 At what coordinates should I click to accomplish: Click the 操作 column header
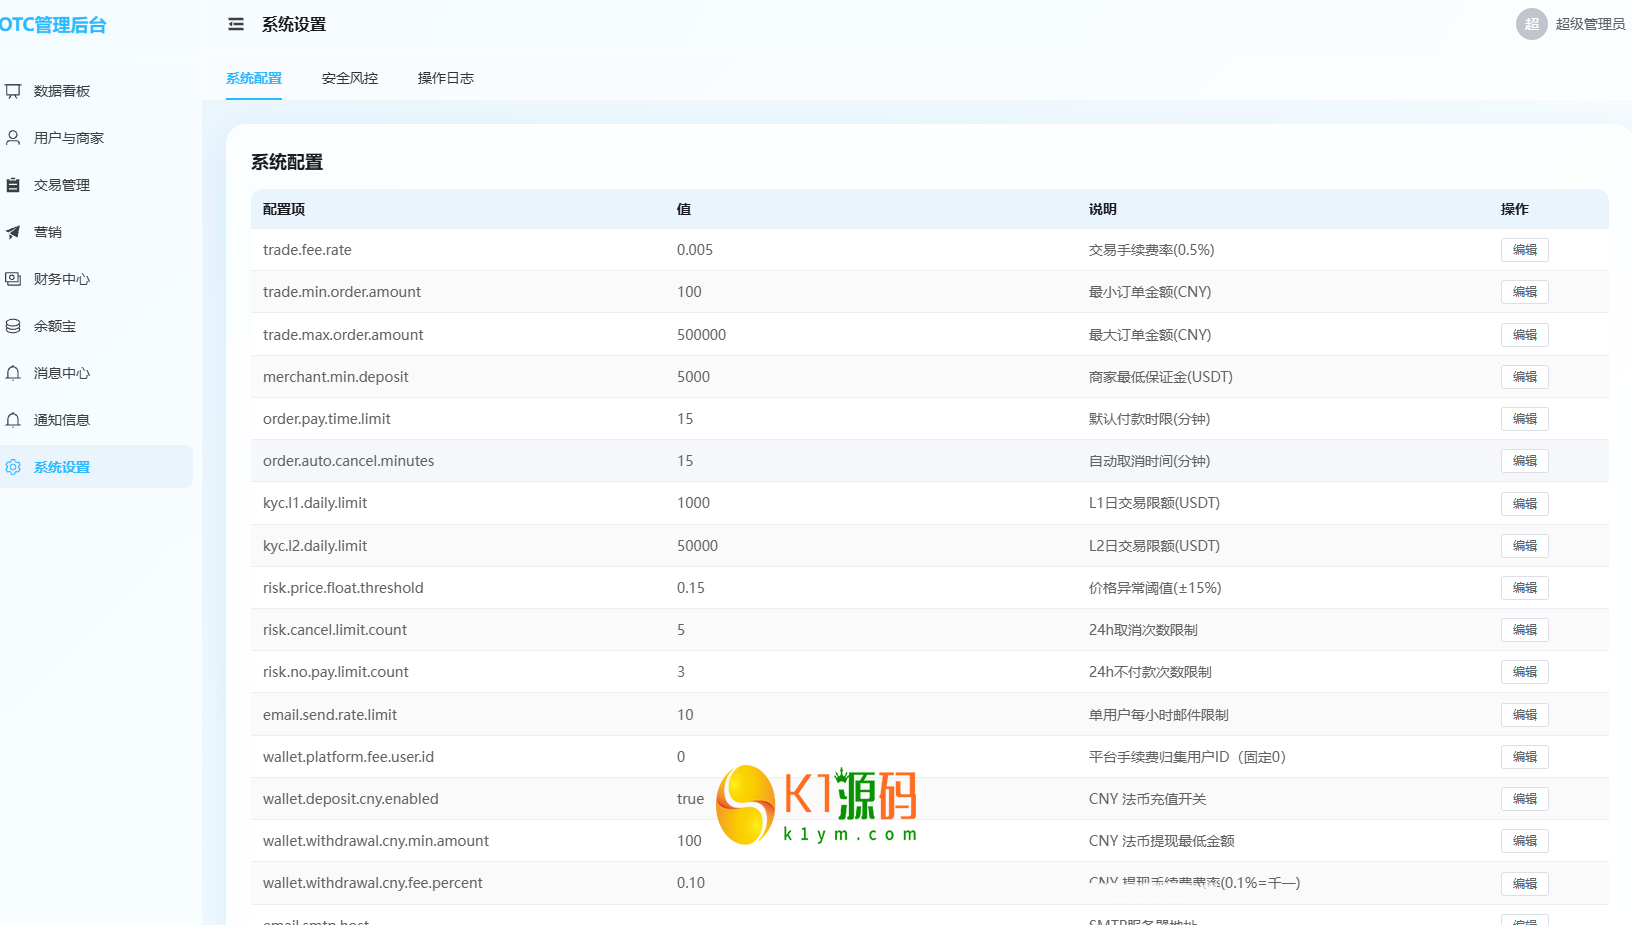coord(1515,209)
